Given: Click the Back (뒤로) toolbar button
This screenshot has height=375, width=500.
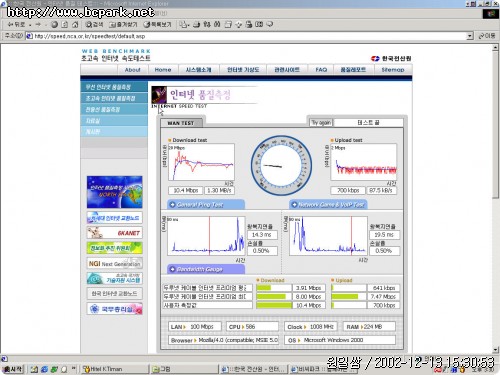Looking at the screenshot, I should tap(16, 24).
